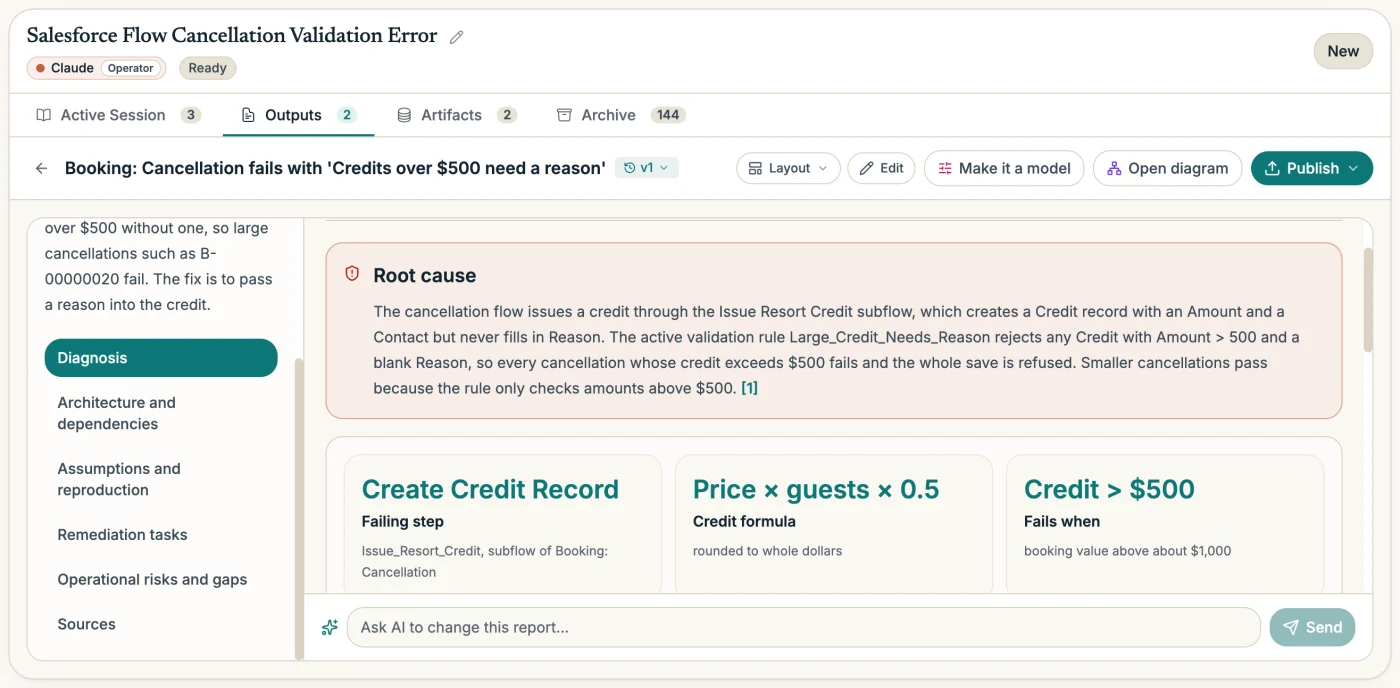Click 'booking value above about $1,000' text

[x=1127, y=551]
